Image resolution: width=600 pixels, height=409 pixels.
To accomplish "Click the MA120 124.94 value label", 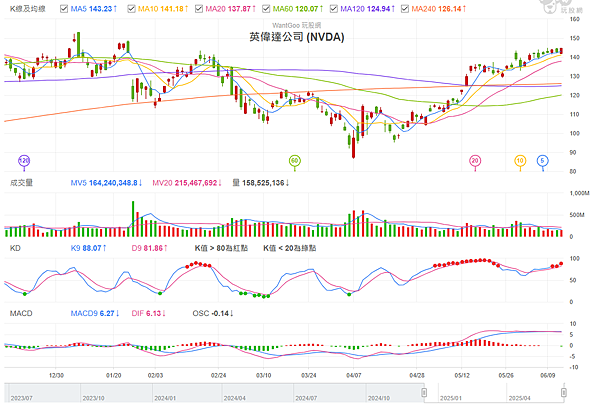I will point(368,8).
